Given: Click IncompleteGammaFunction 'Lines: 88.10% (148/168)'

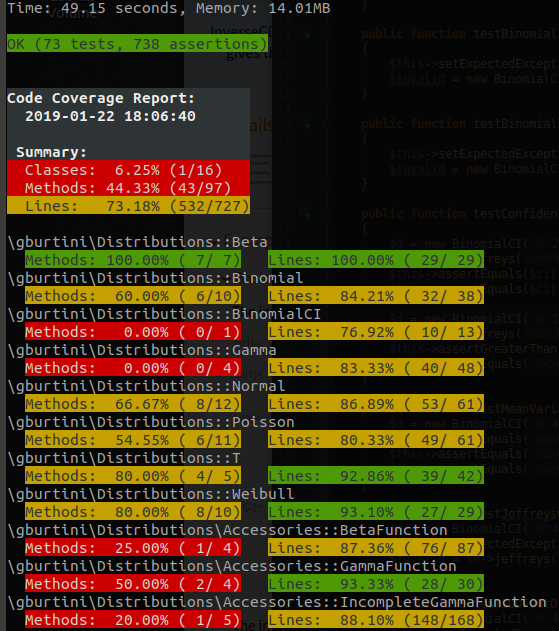Looking at the screenshot, I should click(376, 620).
